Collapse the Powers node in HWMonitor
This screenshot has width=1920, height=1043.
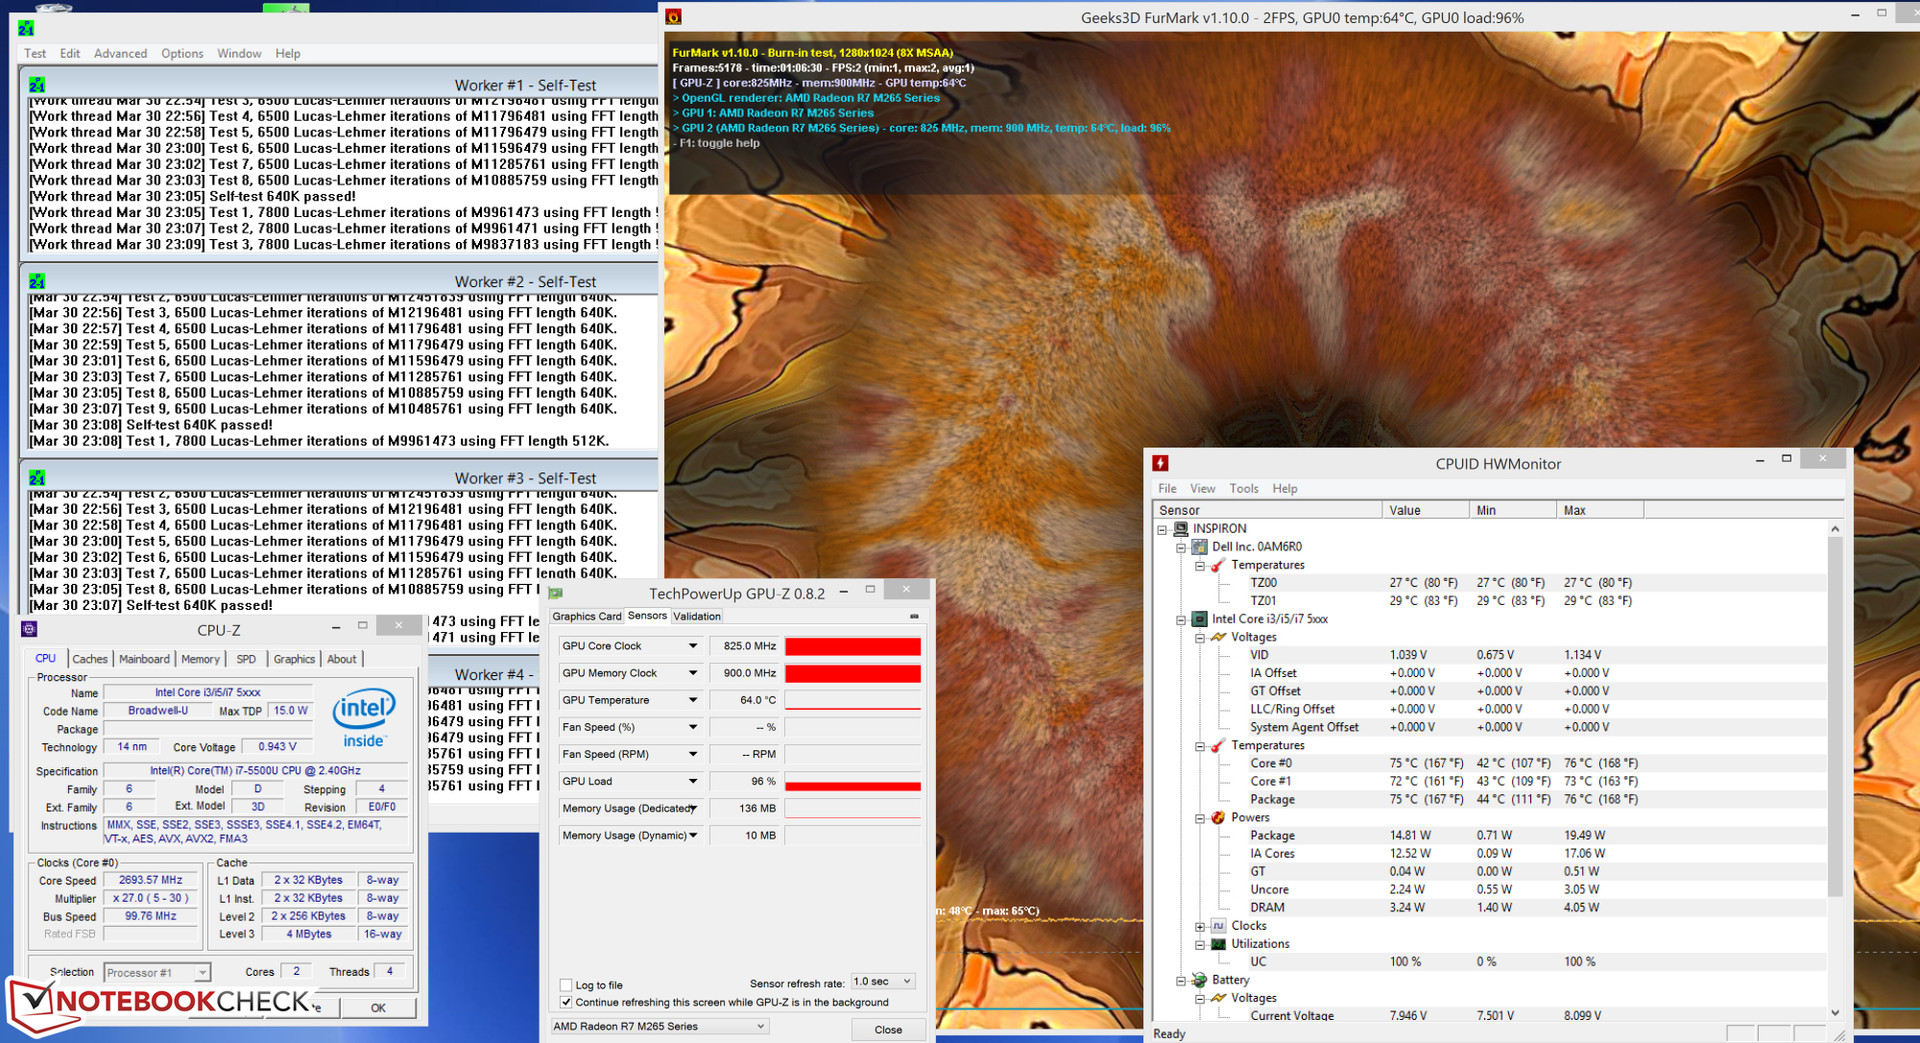(x=1200, y=818)
